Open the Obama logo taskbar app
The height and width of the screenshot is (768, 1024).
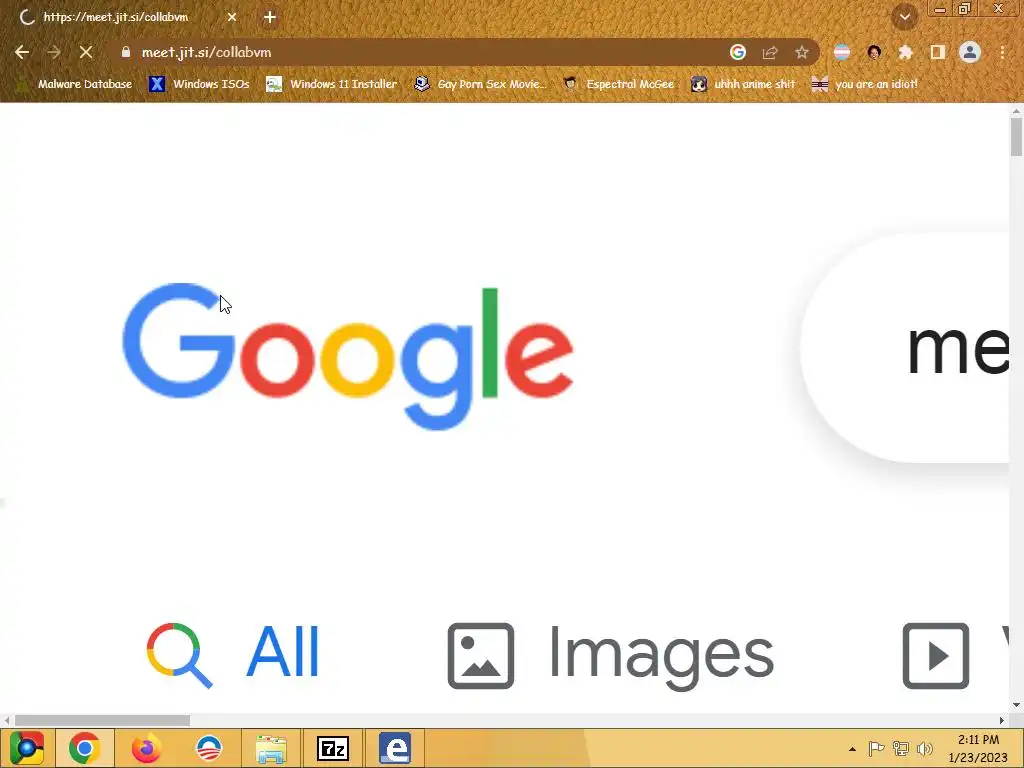click(209, 748)
